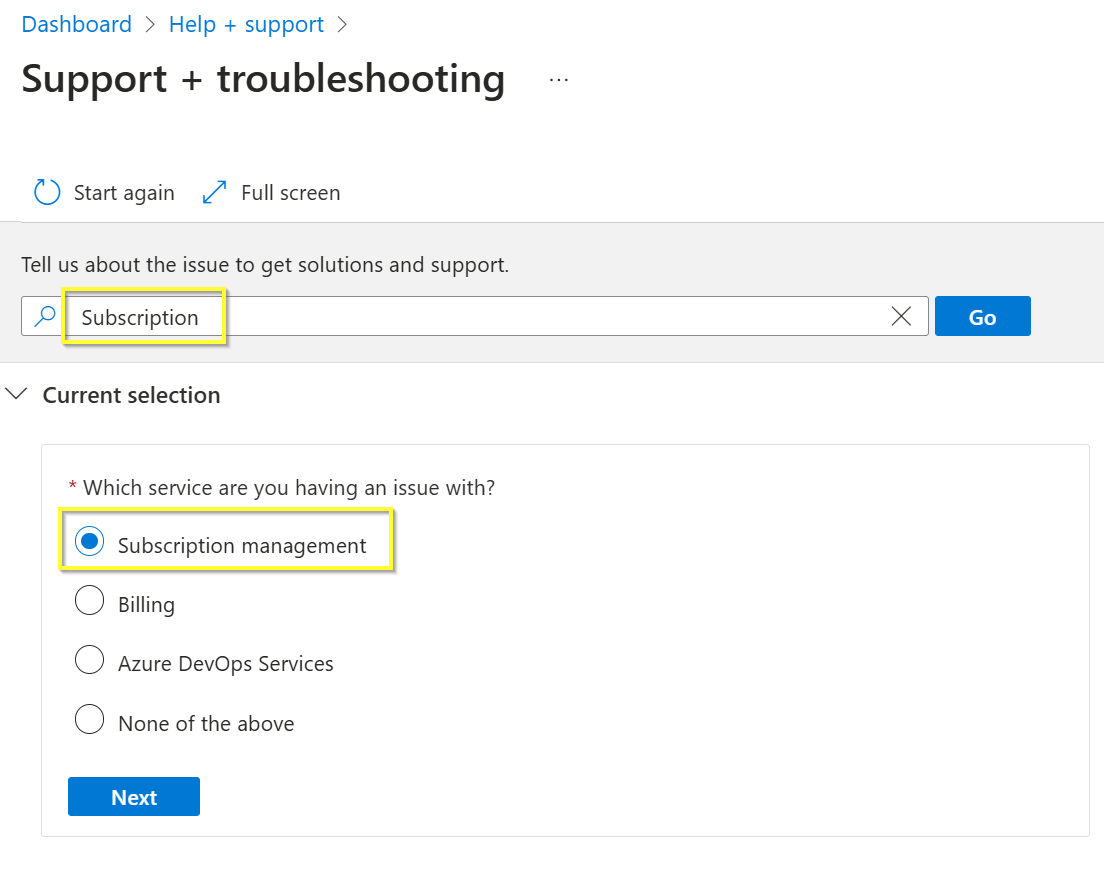The height and width of the screenshot is (877, 1104).
Task: Click the Next button
Action: tap(133, 797)
